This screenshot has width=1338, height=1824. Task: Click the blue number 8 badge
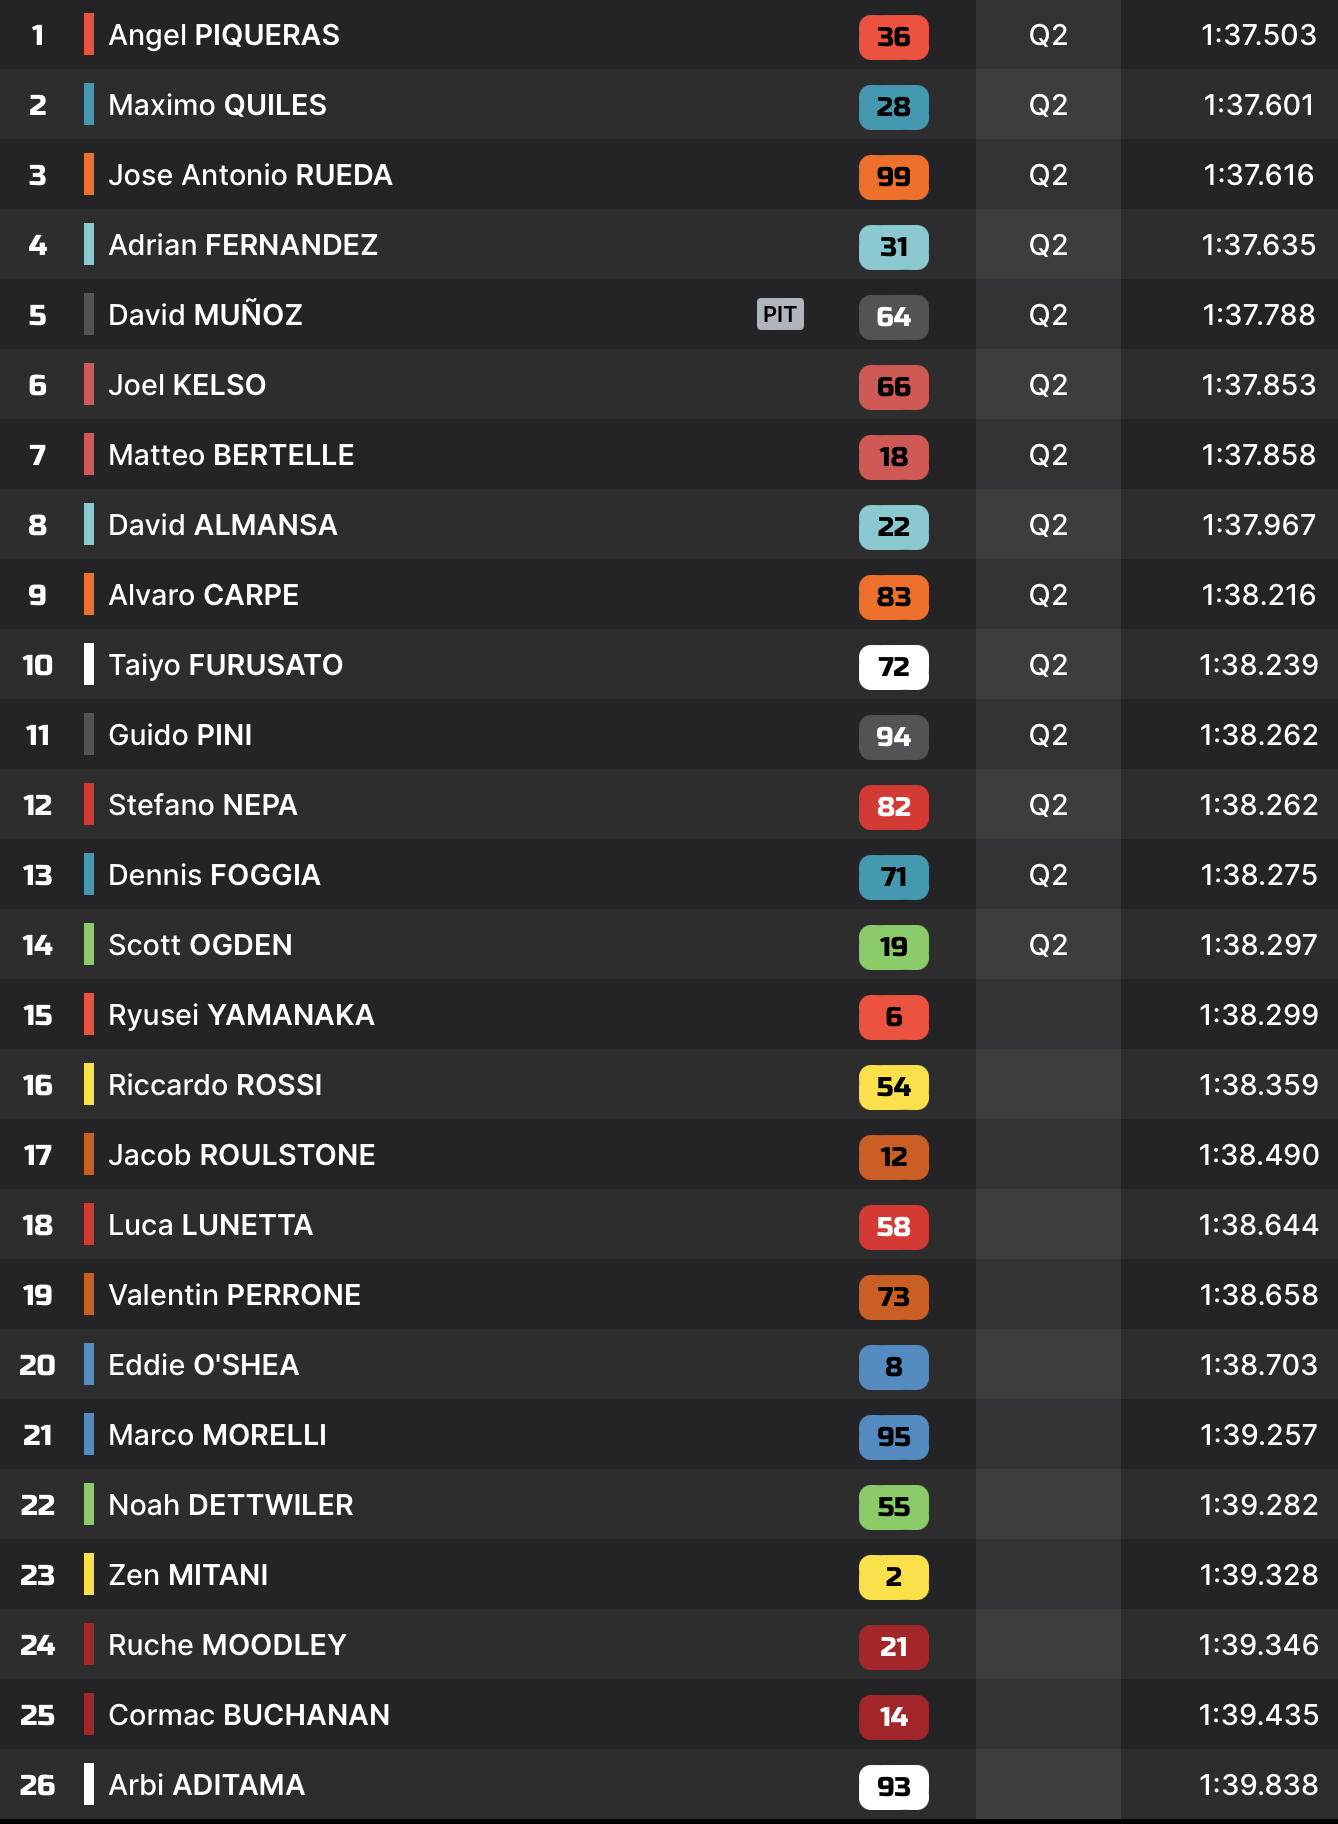coord(893,1367)
